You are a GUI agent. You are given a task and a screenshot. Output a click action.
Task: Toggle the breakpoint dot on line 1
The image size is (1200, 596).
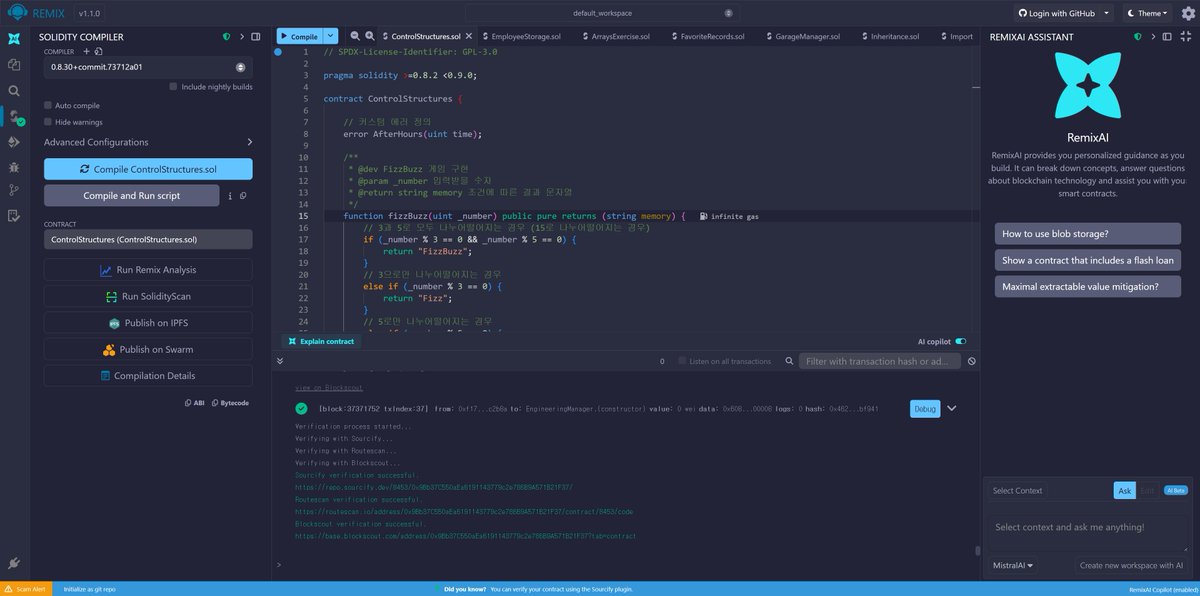tap(278, 51)
